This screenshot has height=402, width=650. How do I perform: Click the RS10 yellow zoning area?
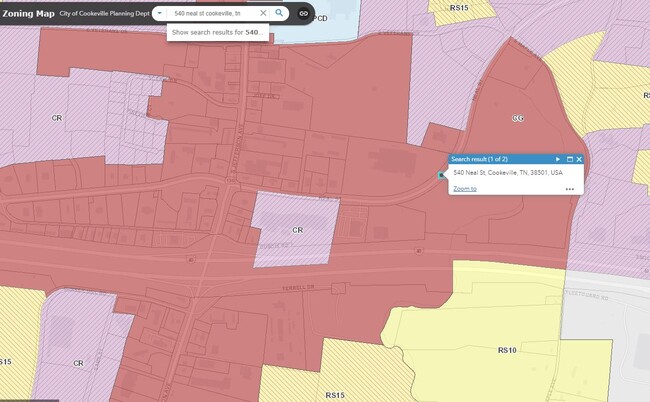pyautogui.click(x=478, y=351)
